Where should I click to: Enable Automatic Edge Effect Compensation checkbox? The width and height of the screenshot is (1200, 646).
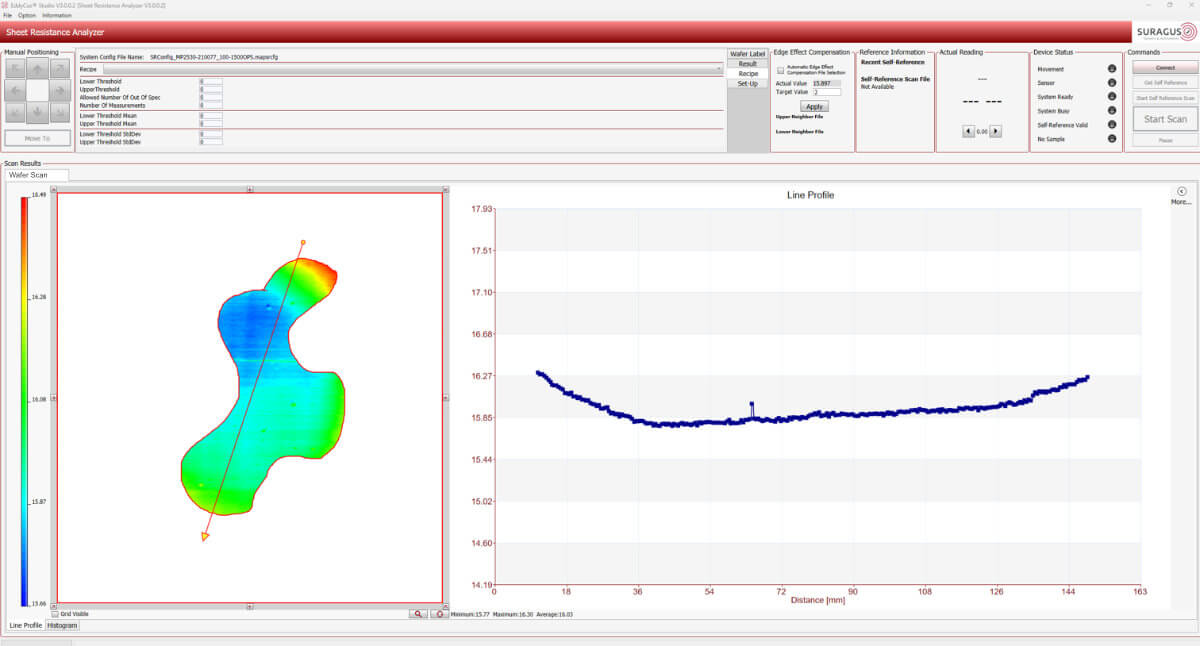[x=781, y=70]
